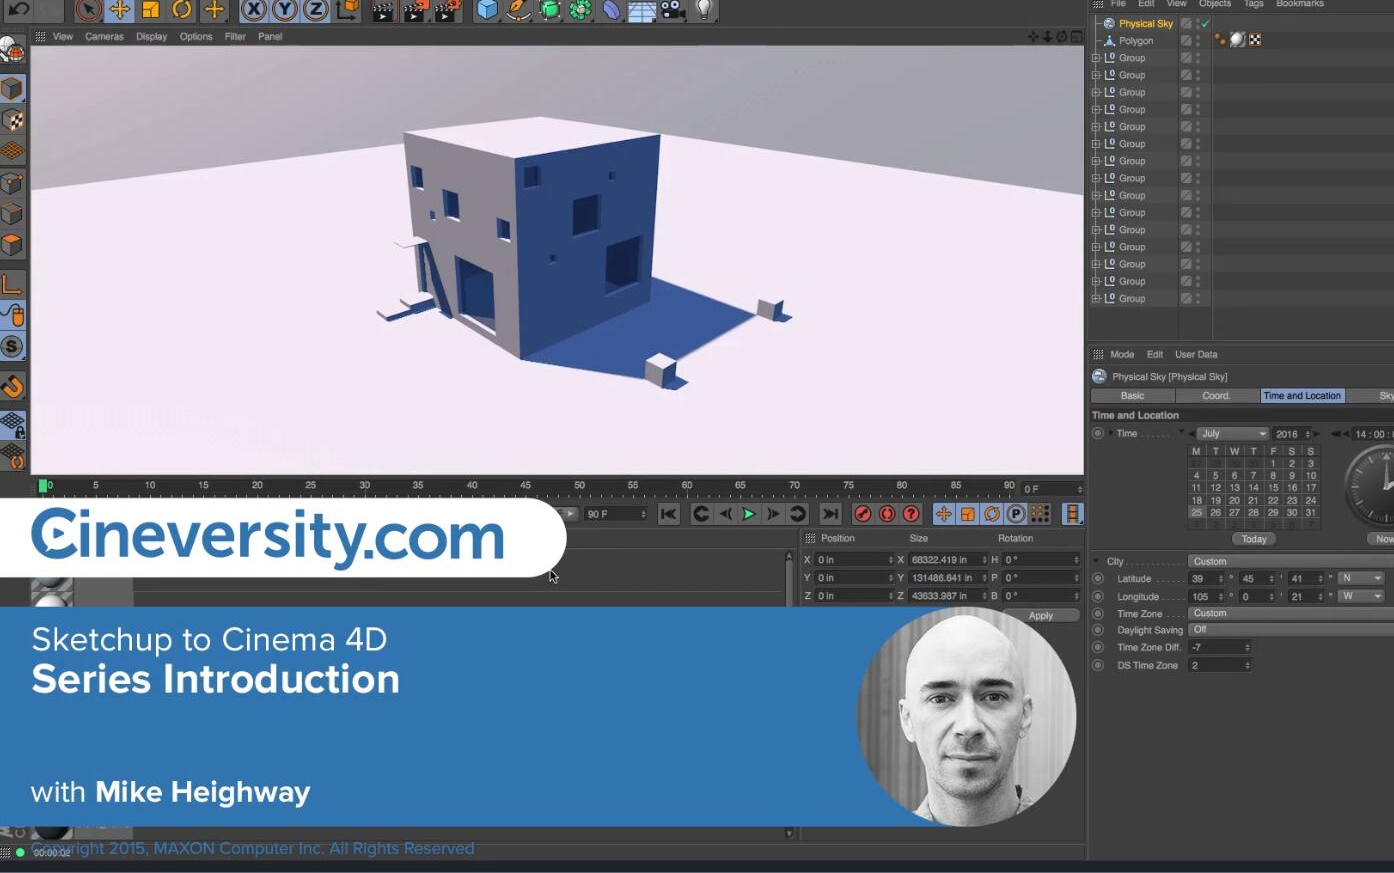The width and height of the screenshot is (1394, 873).
Task: Toggle the Enable Snap magnet icon
Action: tap(12, 386)
